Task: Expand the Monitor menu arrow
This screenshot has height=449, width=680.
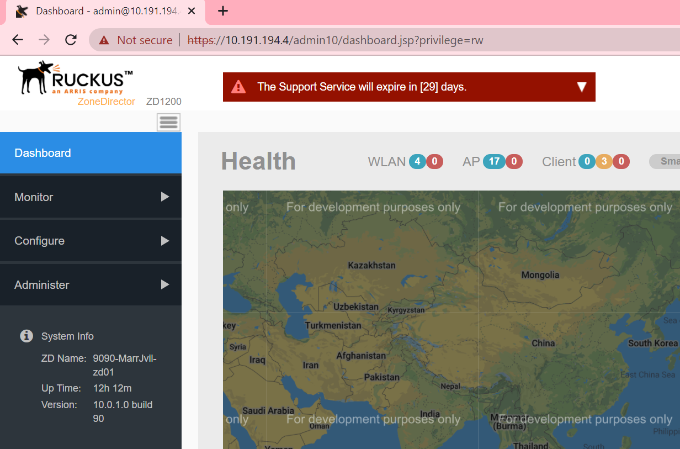Action: (165, 197)
